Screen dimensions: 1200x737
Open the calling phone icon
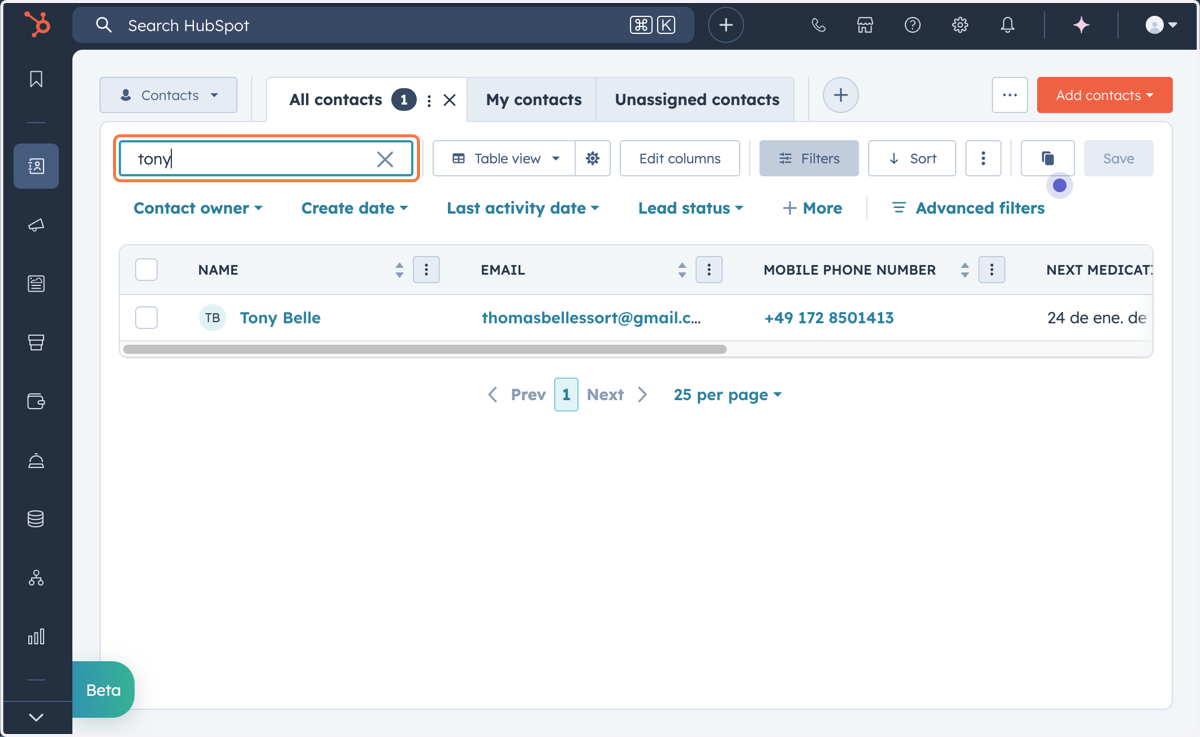818,25
